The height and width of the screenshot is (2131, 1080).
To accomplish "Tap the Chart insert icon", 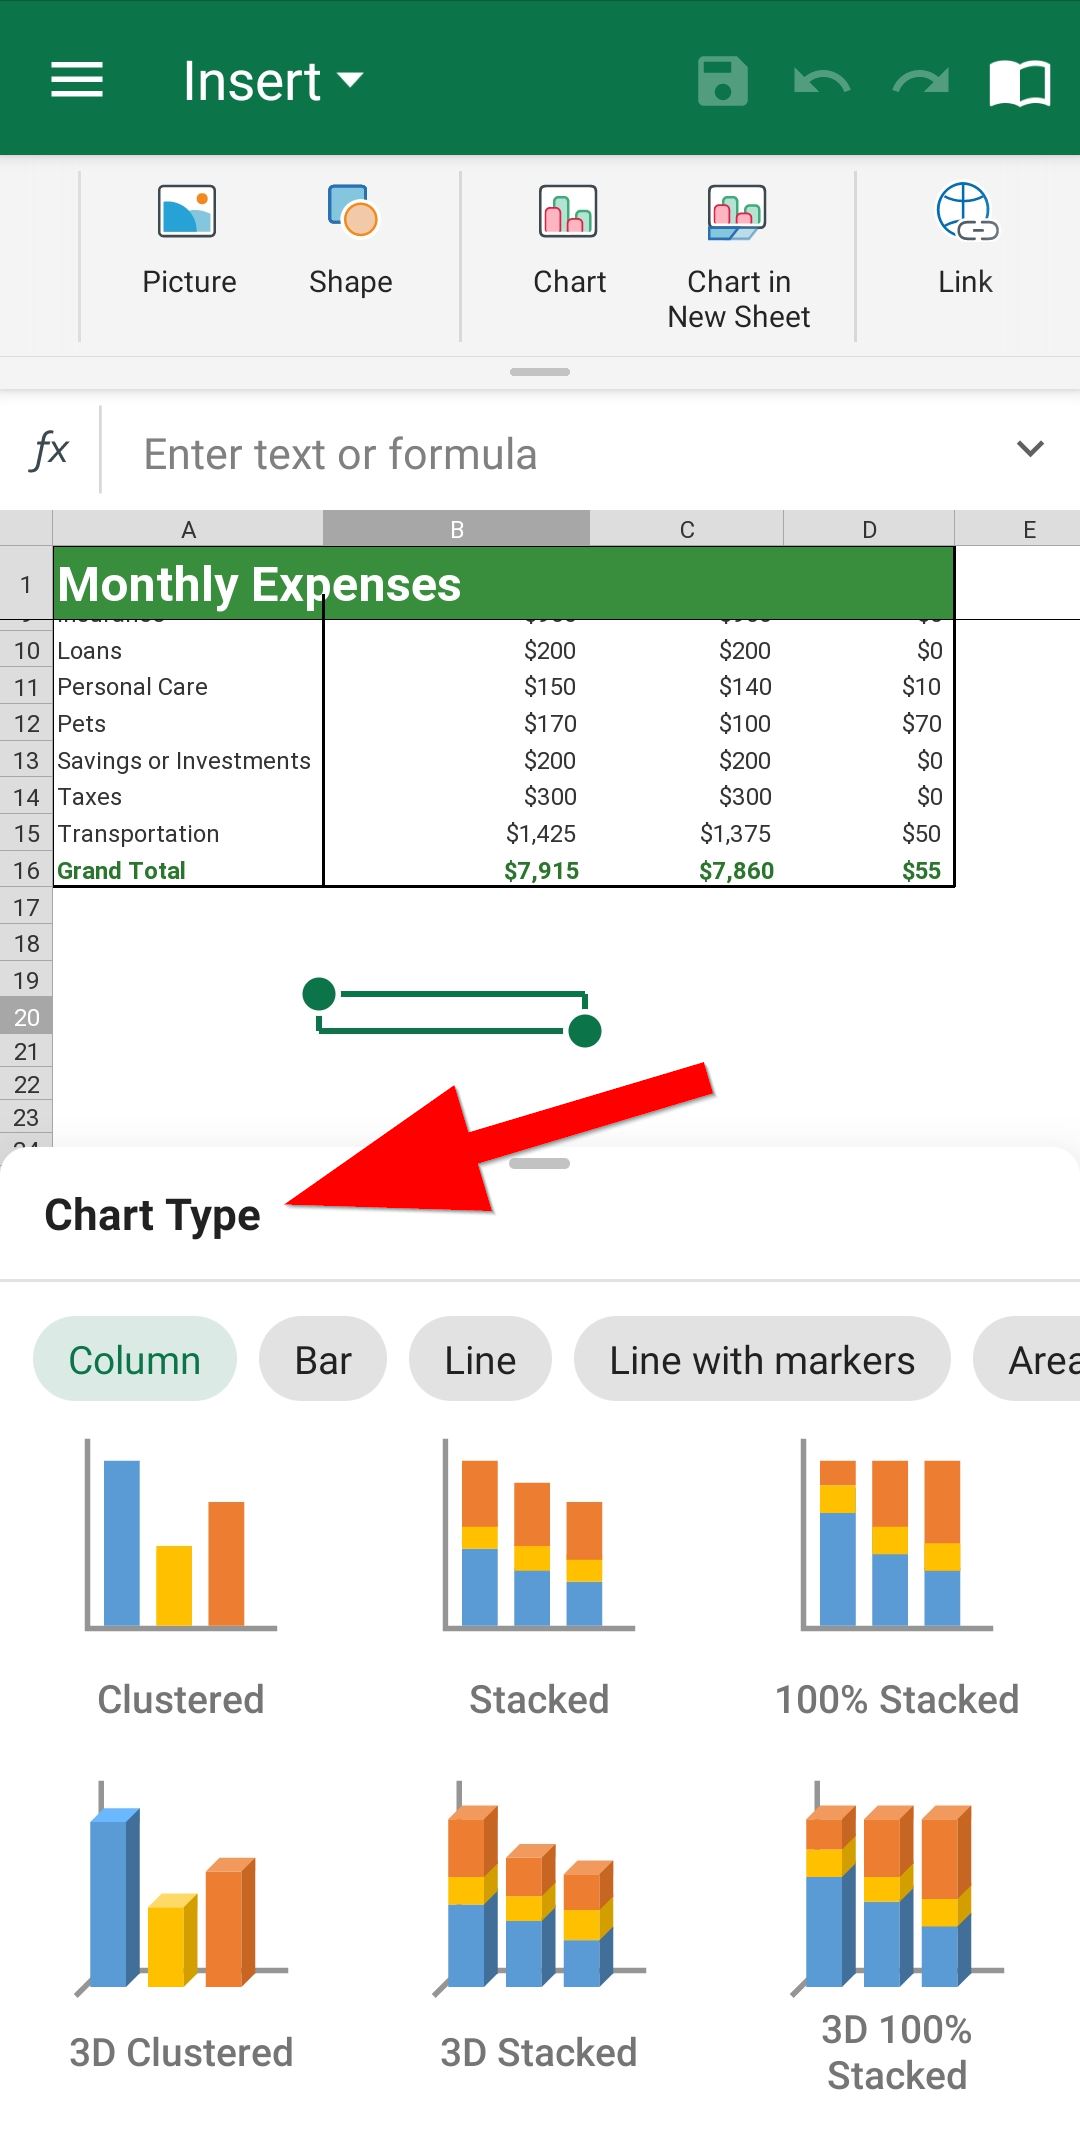I will (569, 241).
